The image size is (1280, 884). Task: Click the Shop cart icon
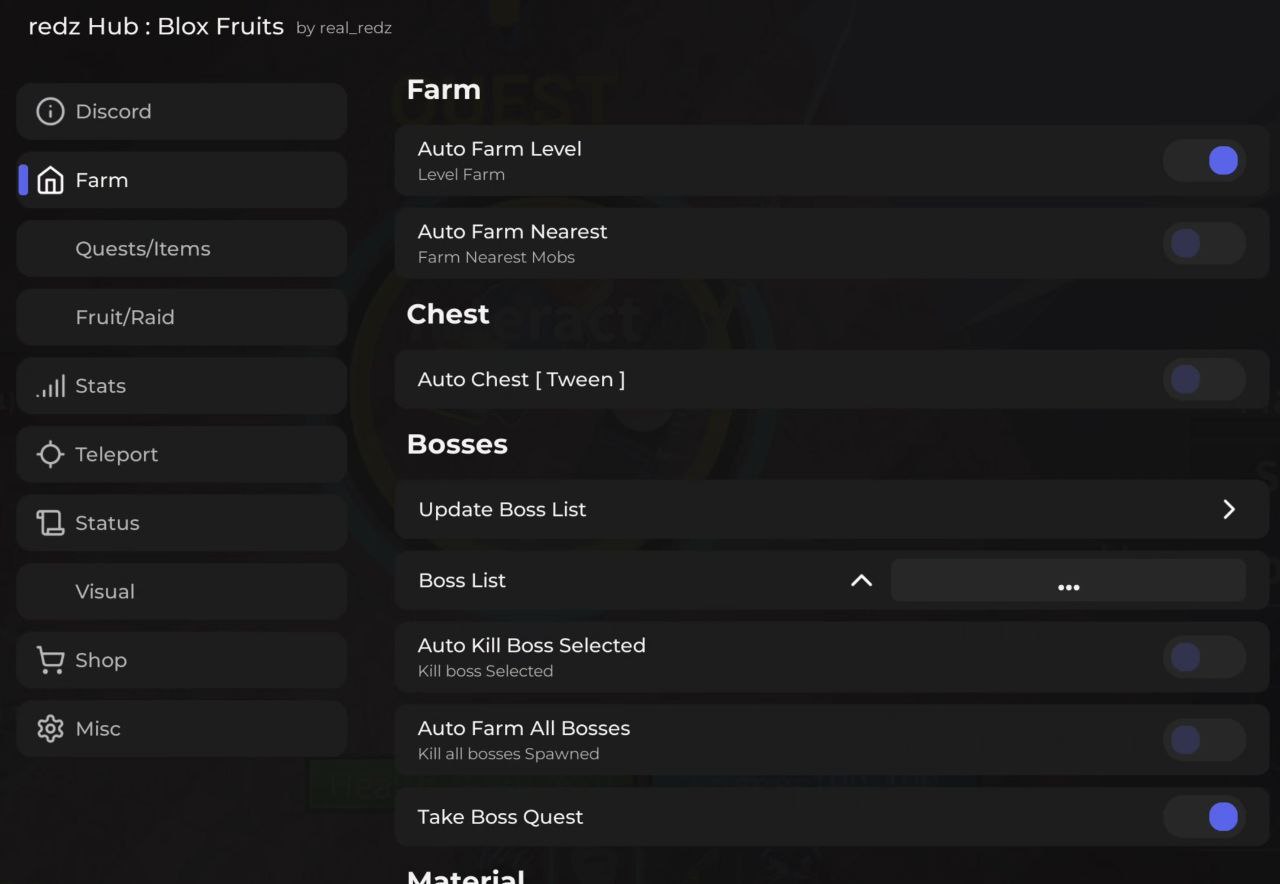point(50,660)
